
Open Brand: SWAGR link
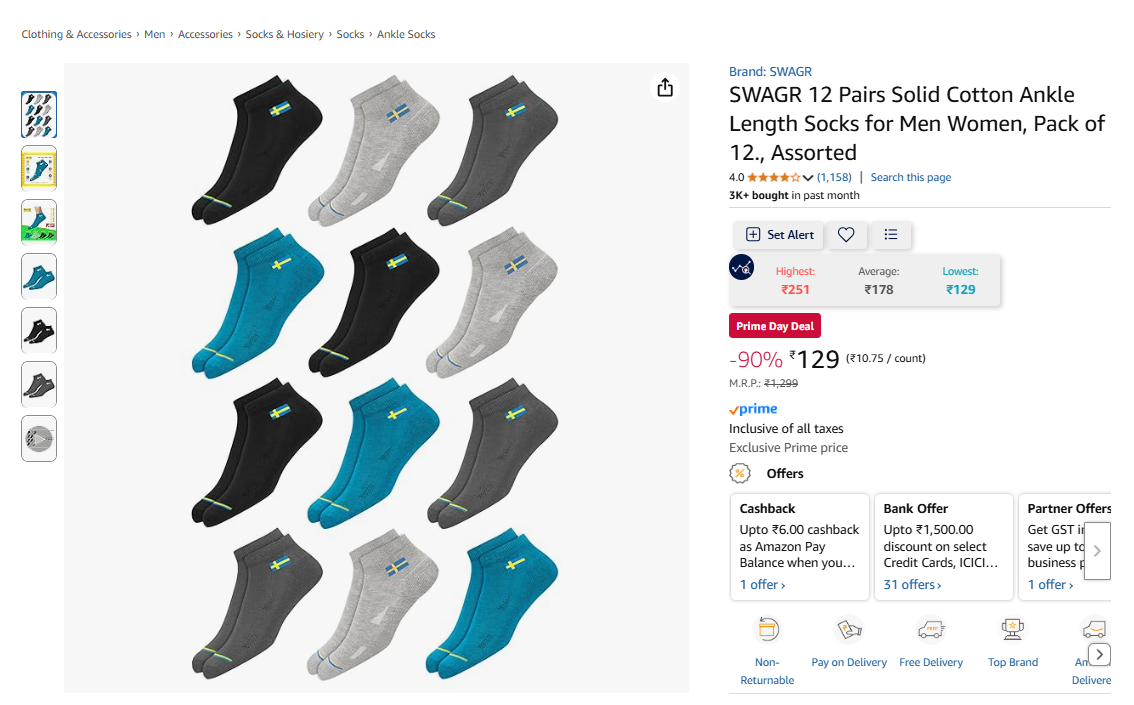click(x=770, y=72)
